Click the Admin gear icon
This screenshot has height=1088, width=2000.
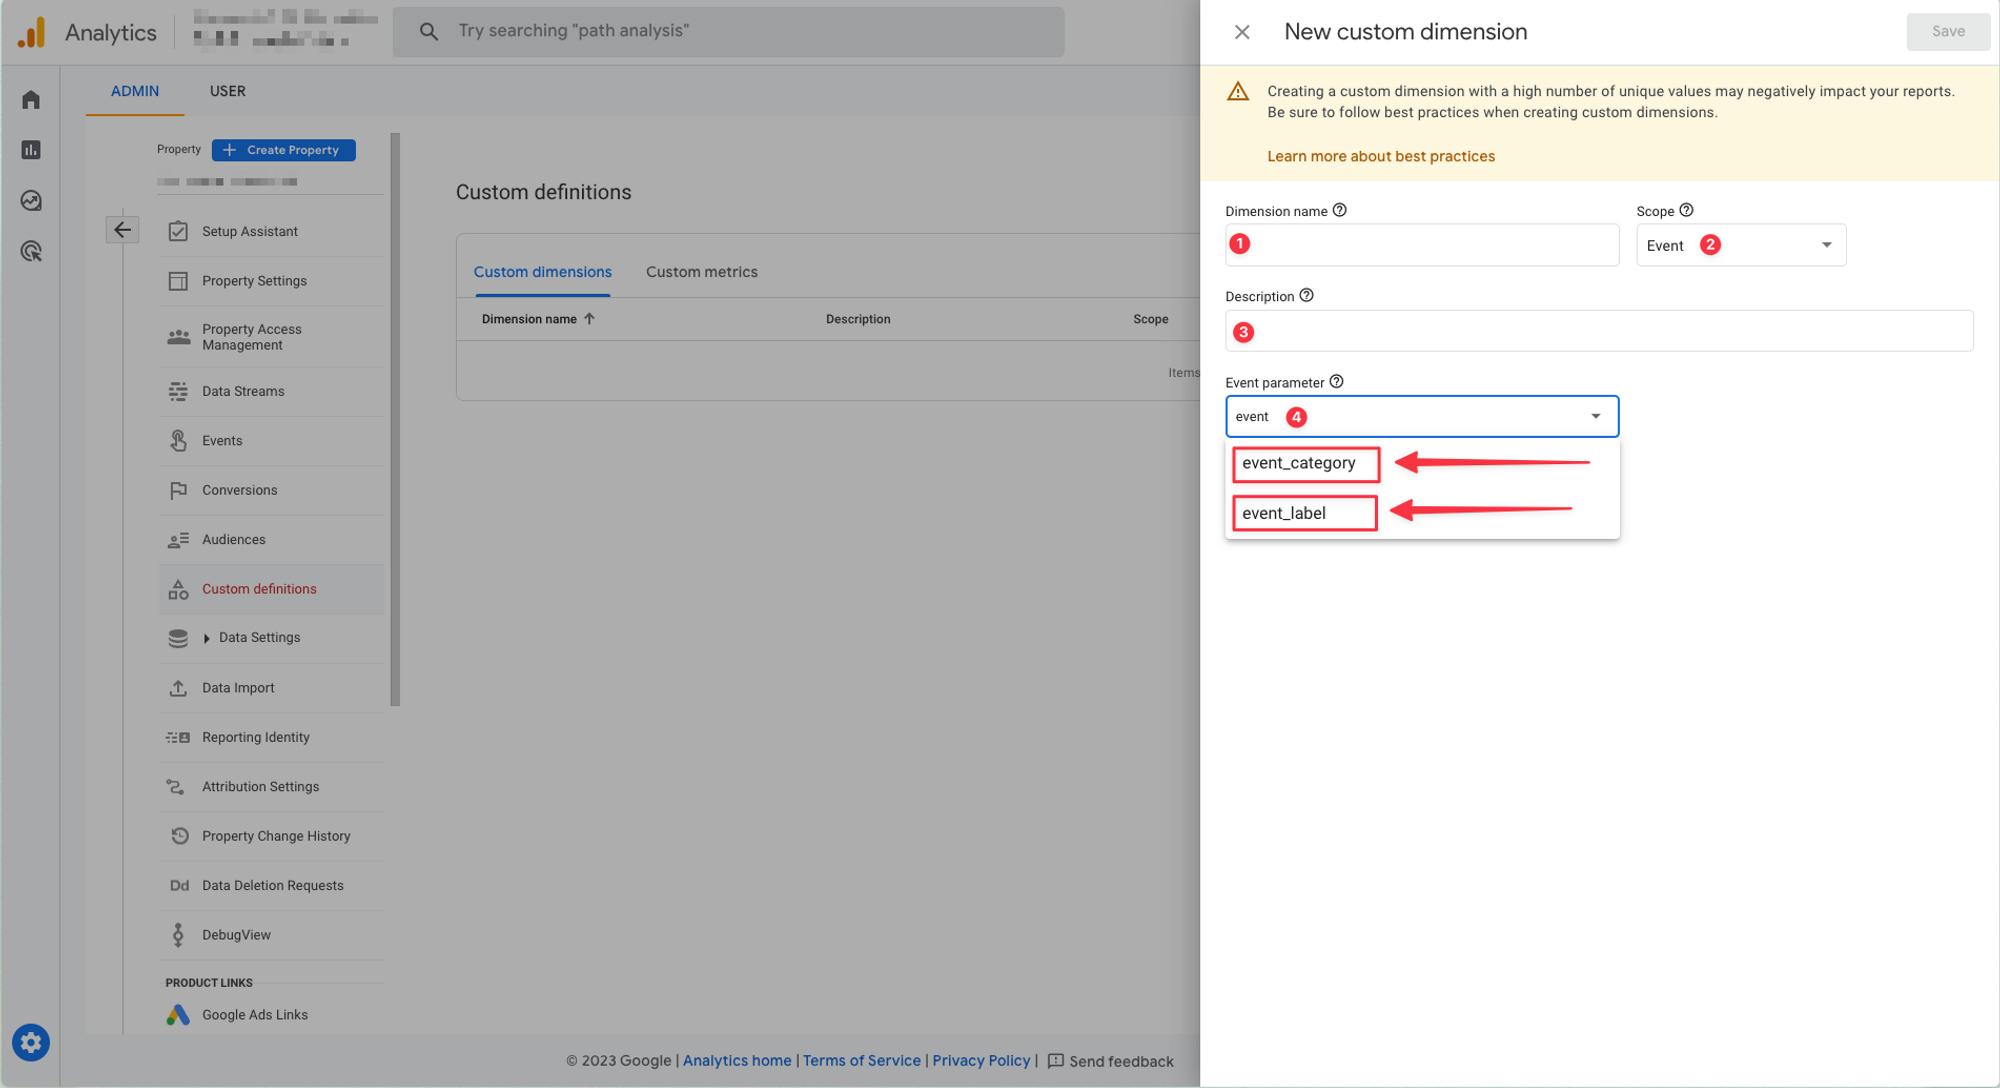(31, 1043)
